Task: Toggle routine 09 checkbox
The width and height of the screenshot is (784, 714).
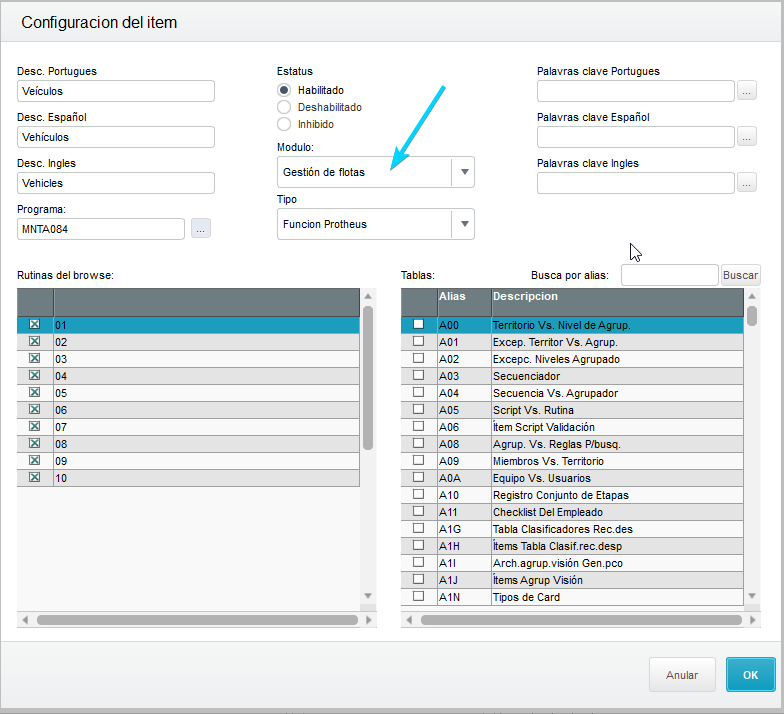Action: 34,460
